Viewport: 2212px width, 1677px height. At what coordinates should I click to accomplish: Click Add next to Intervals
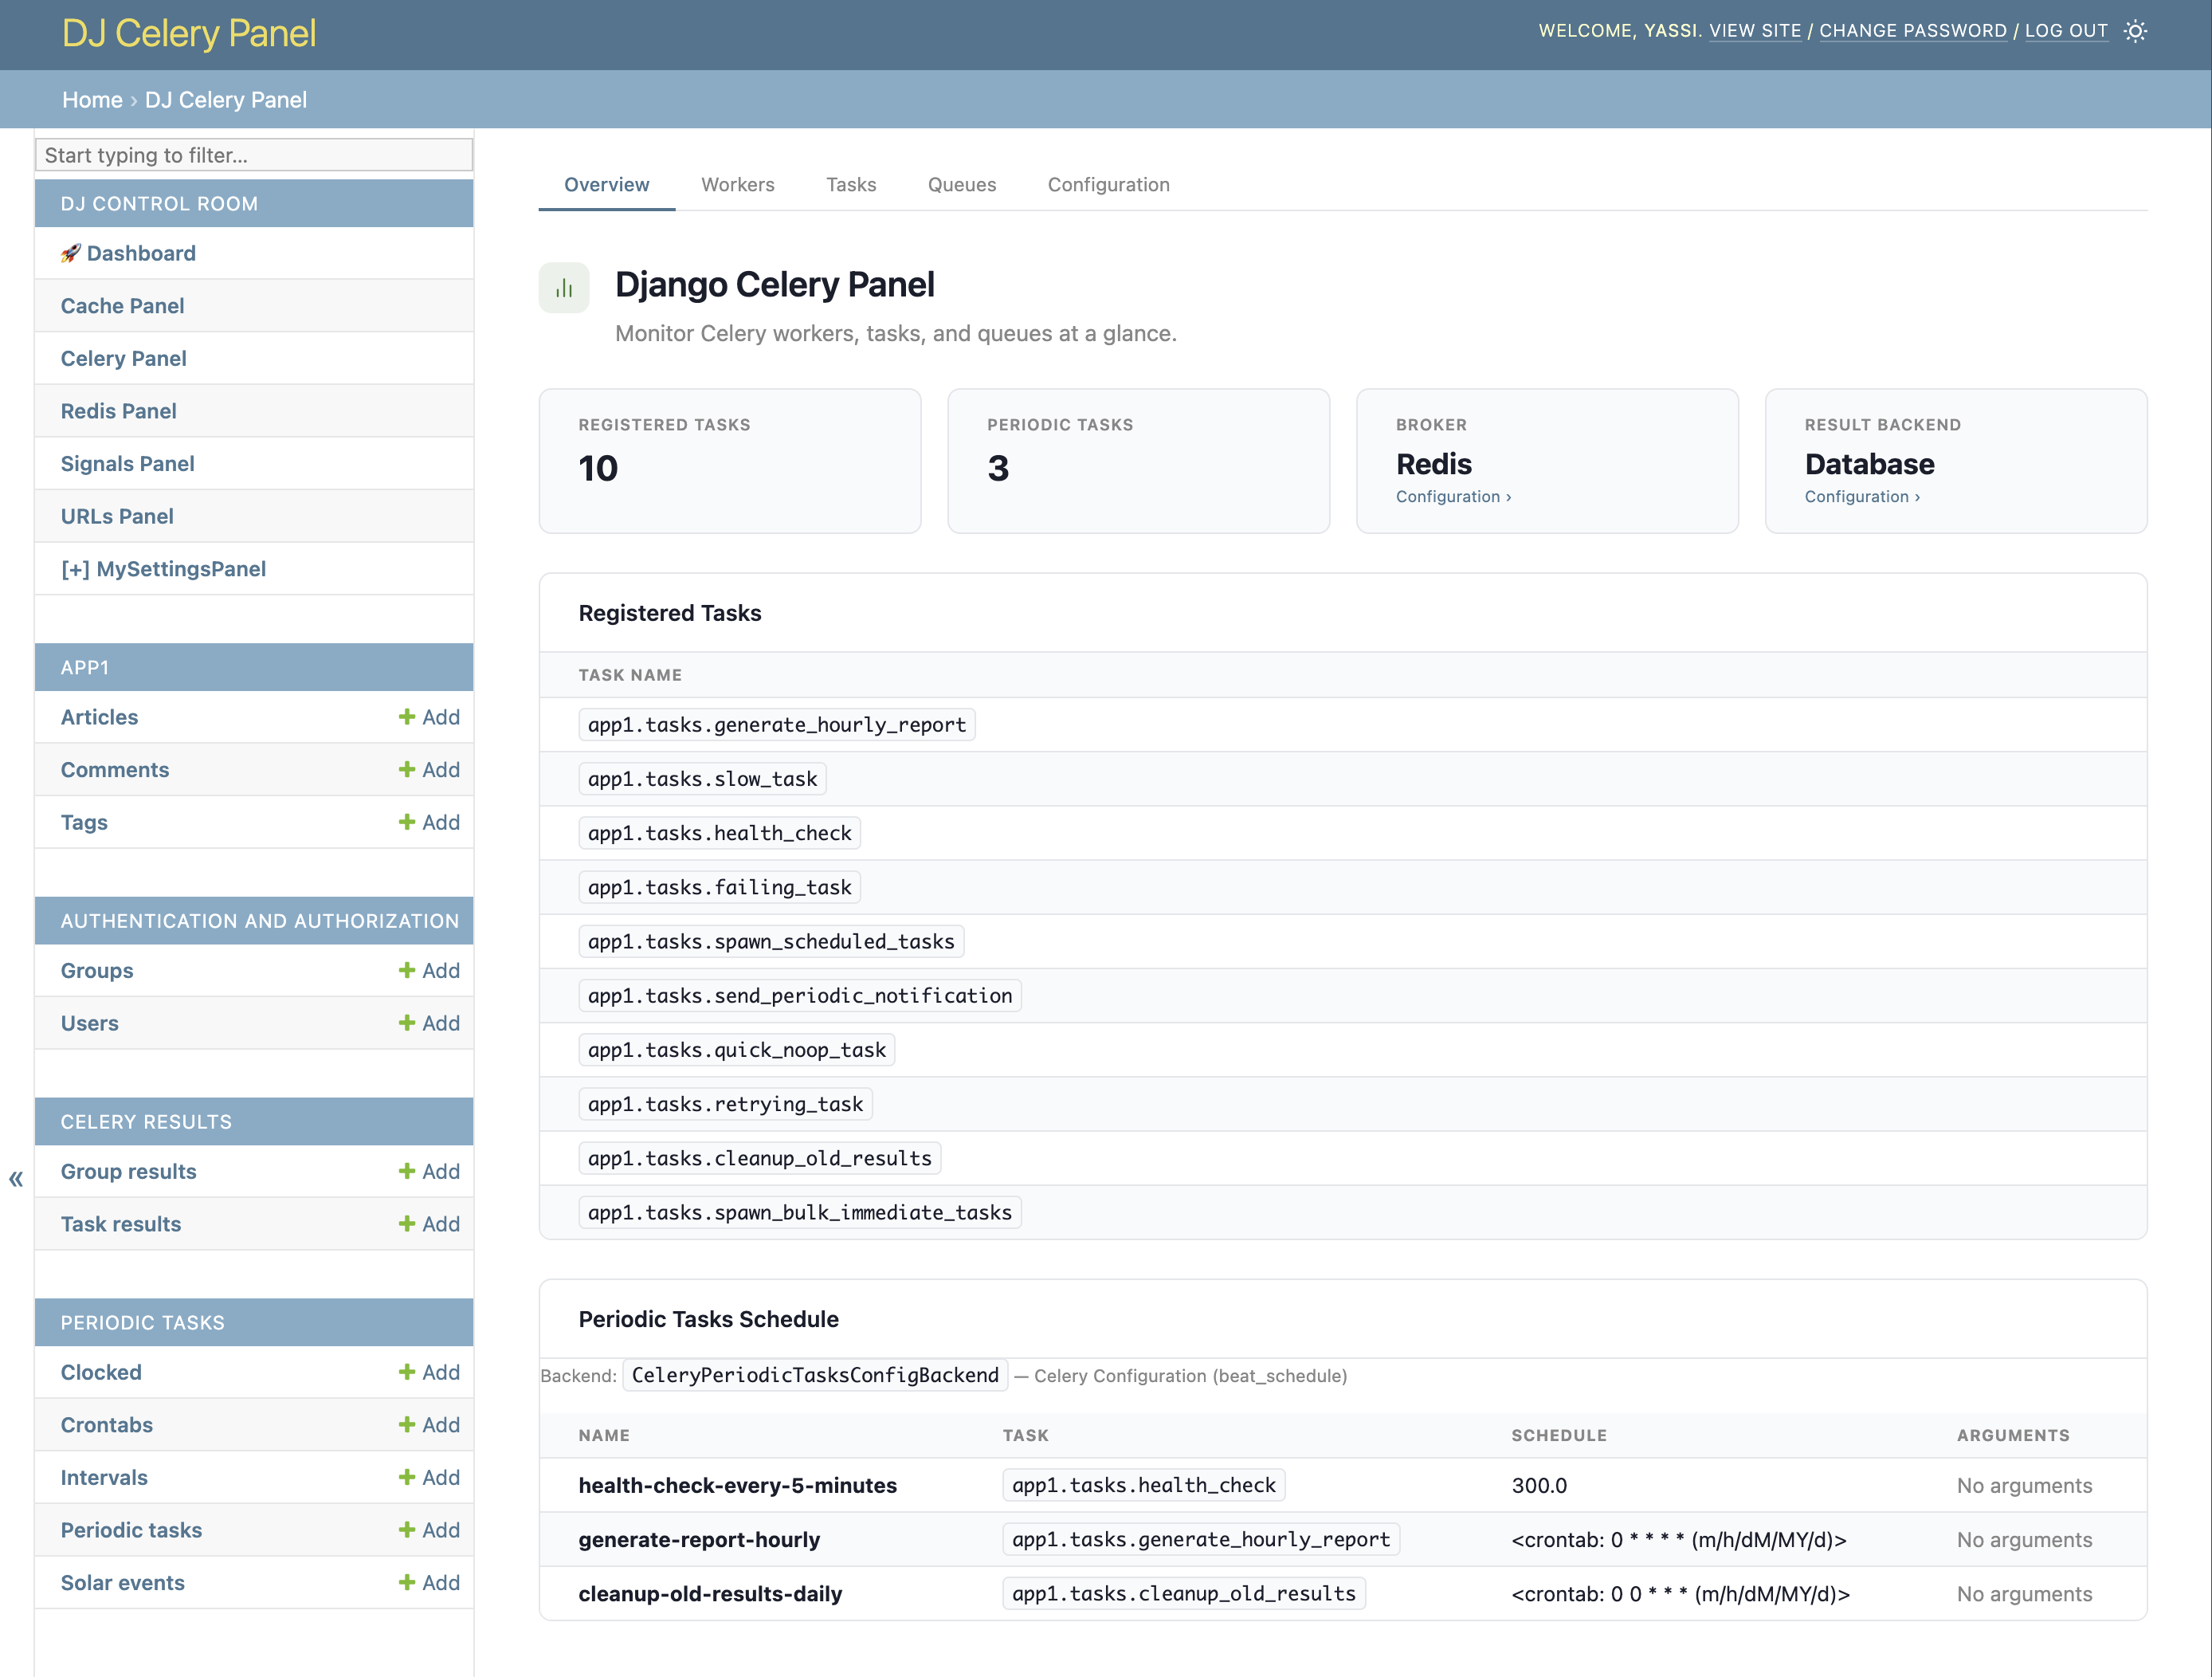pos(429,1477)
